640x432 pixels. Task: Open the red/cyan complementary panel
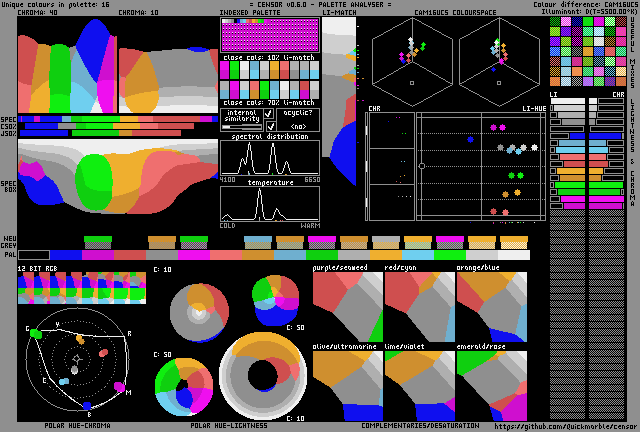[420, 307]
